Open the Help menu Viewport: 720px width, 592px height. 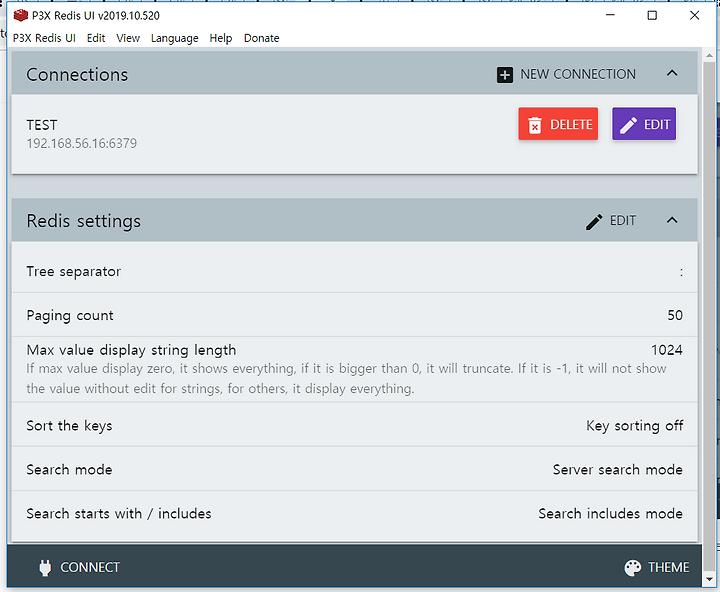[221, 38]
